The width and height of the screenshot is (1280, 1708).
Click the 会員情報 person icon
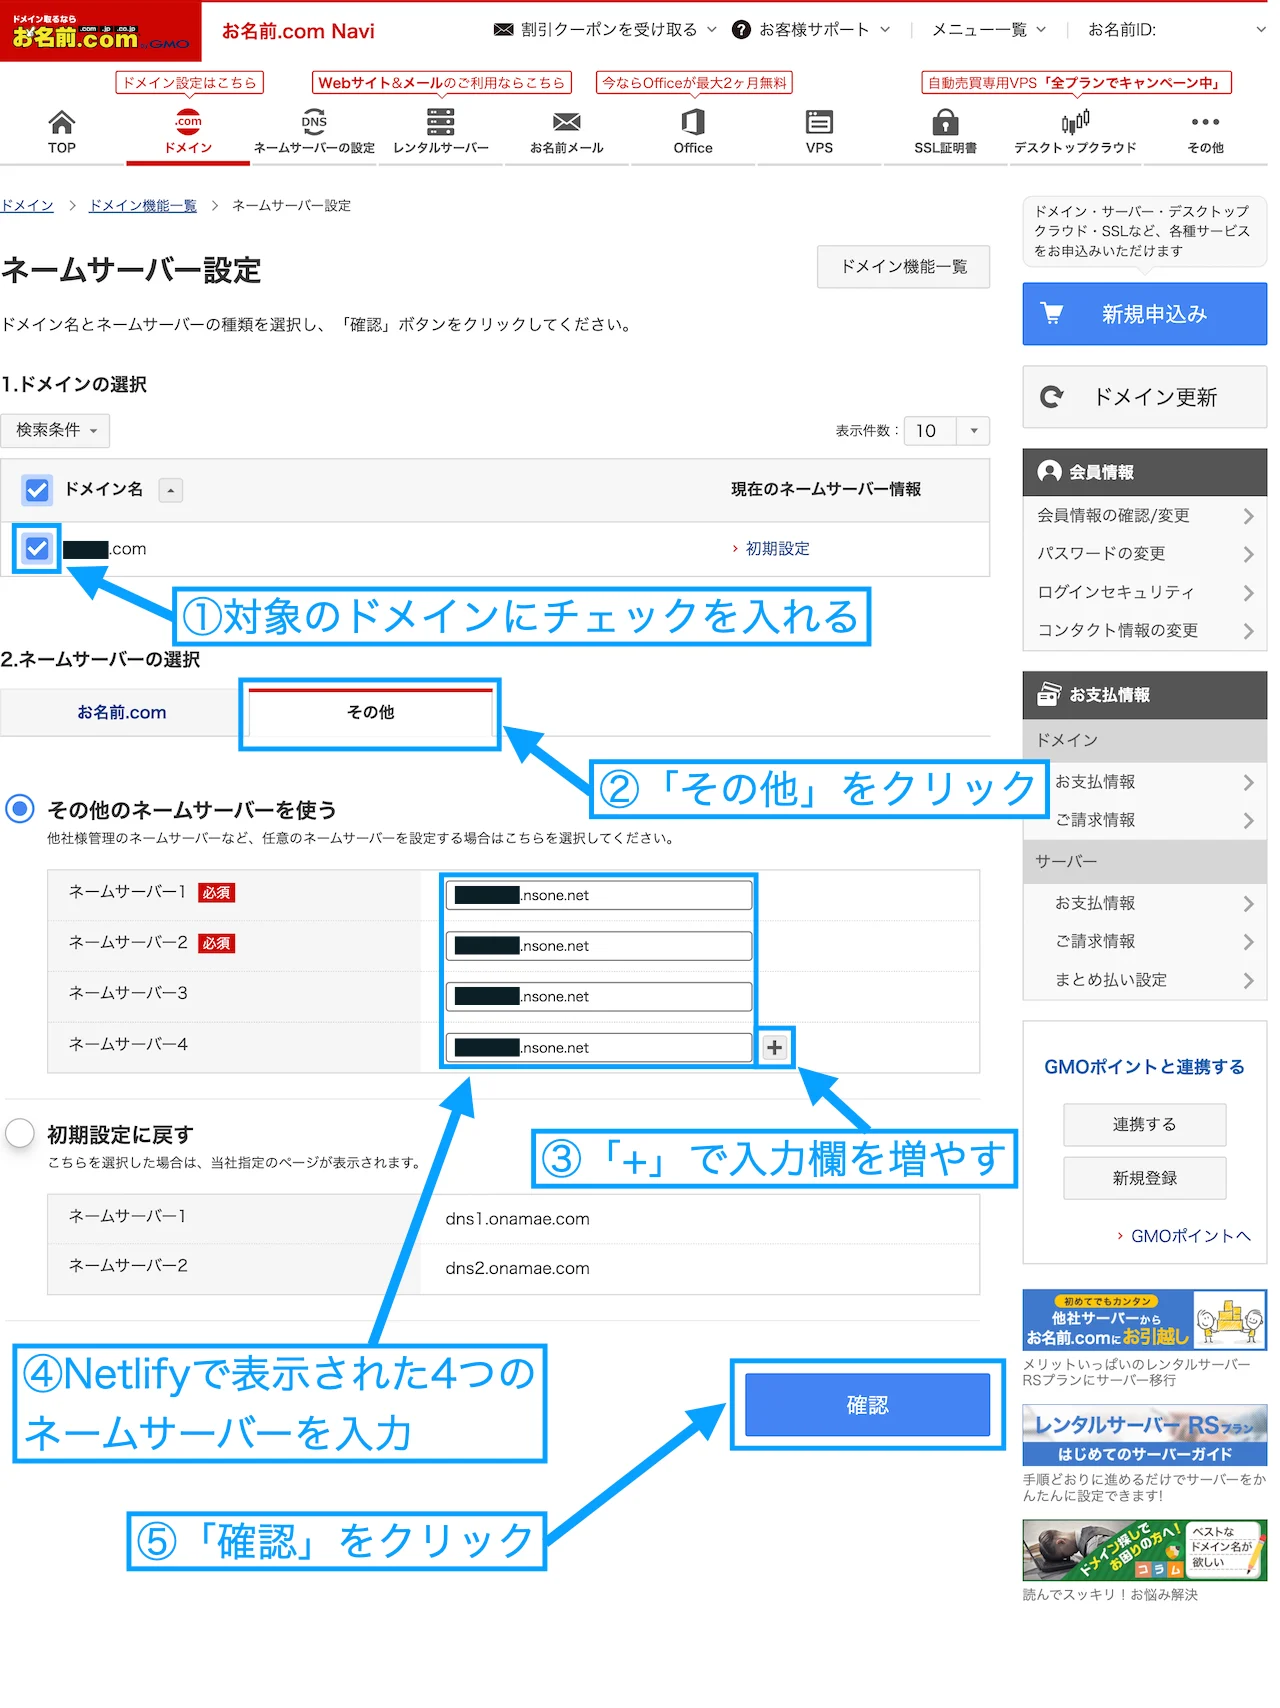tap(1049, 471)
